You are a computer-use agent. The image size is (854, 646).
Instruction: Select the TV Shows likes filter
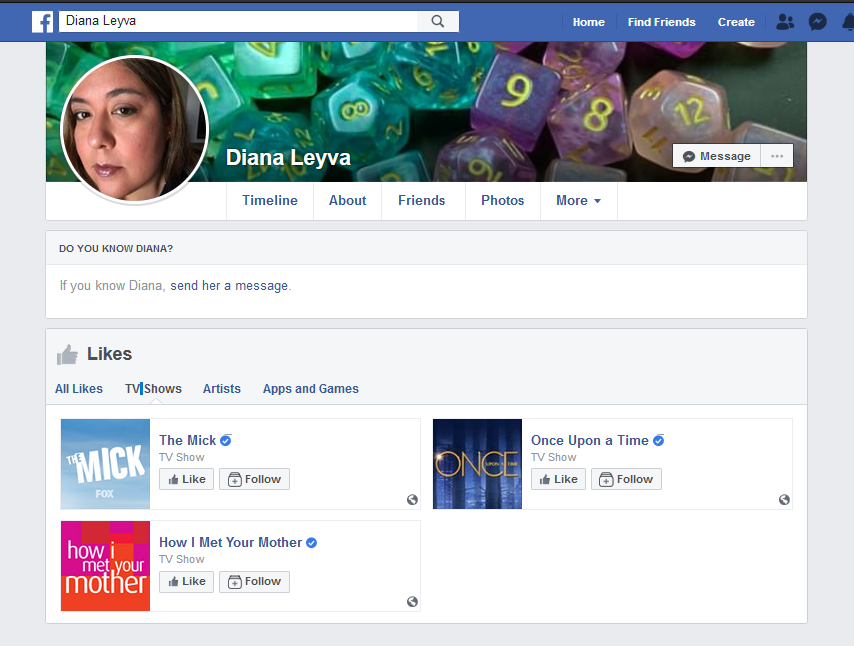point(154,389)
